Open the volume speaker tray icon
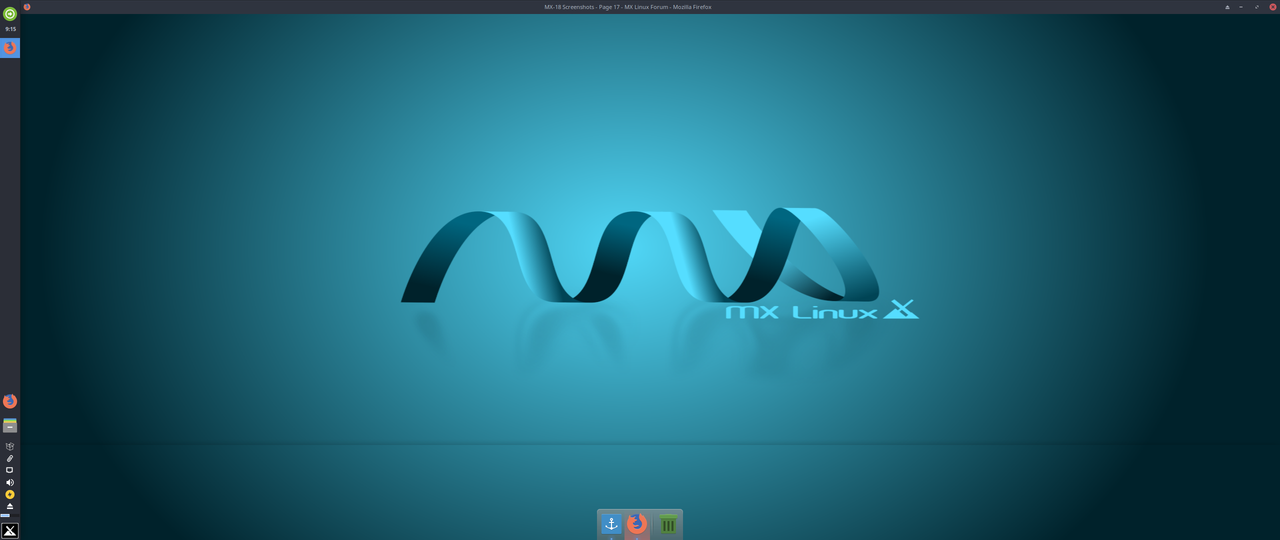 [x=10, y=482]
